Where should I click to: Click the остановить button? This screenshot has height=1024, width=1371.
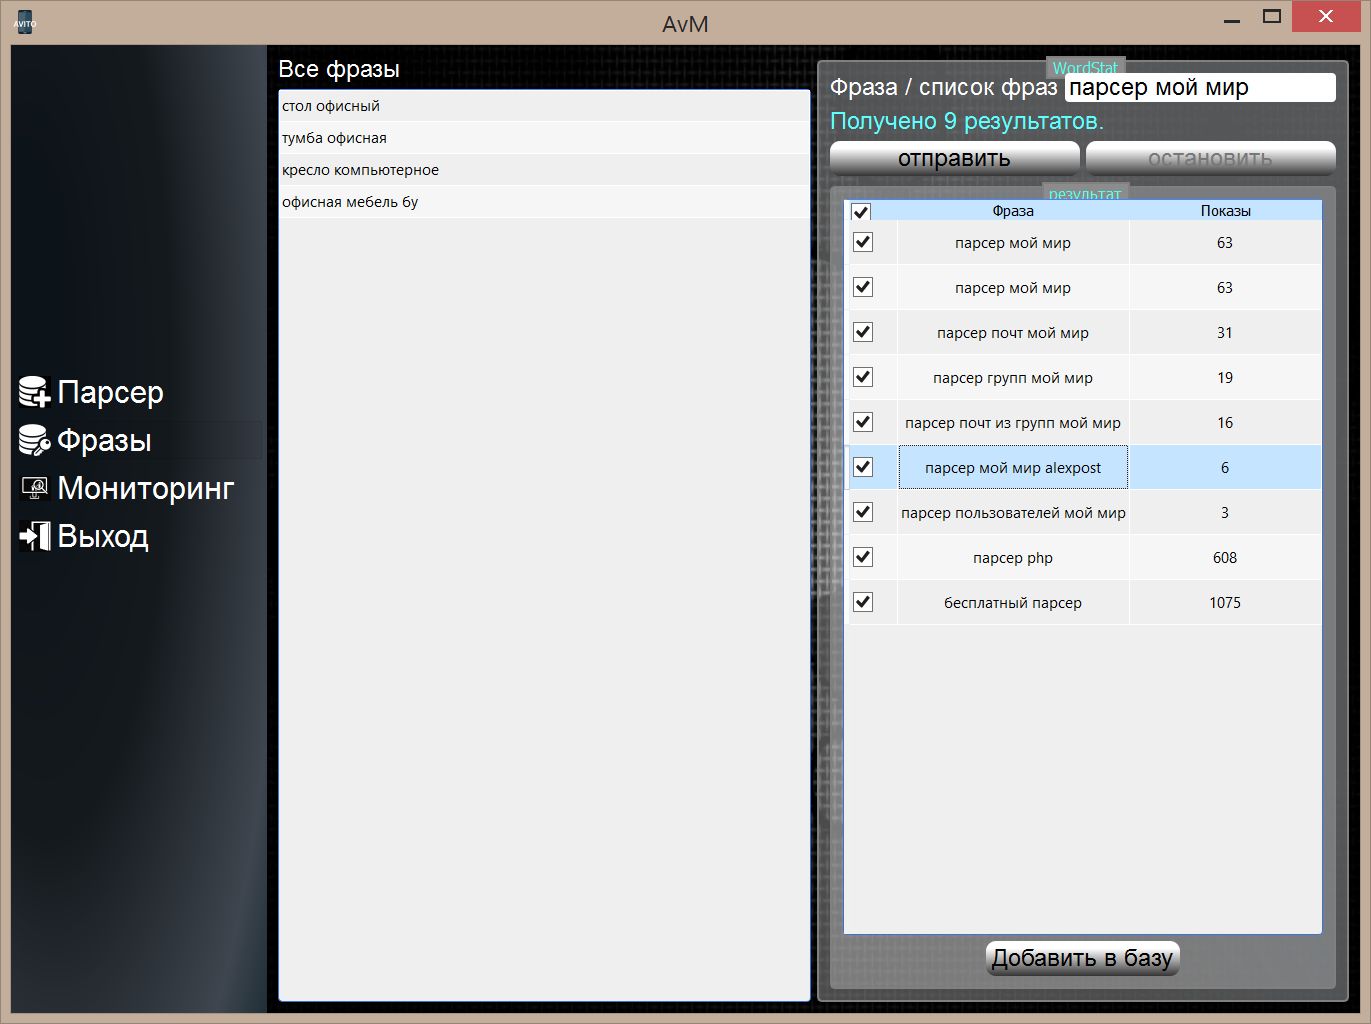[1210, 158]
